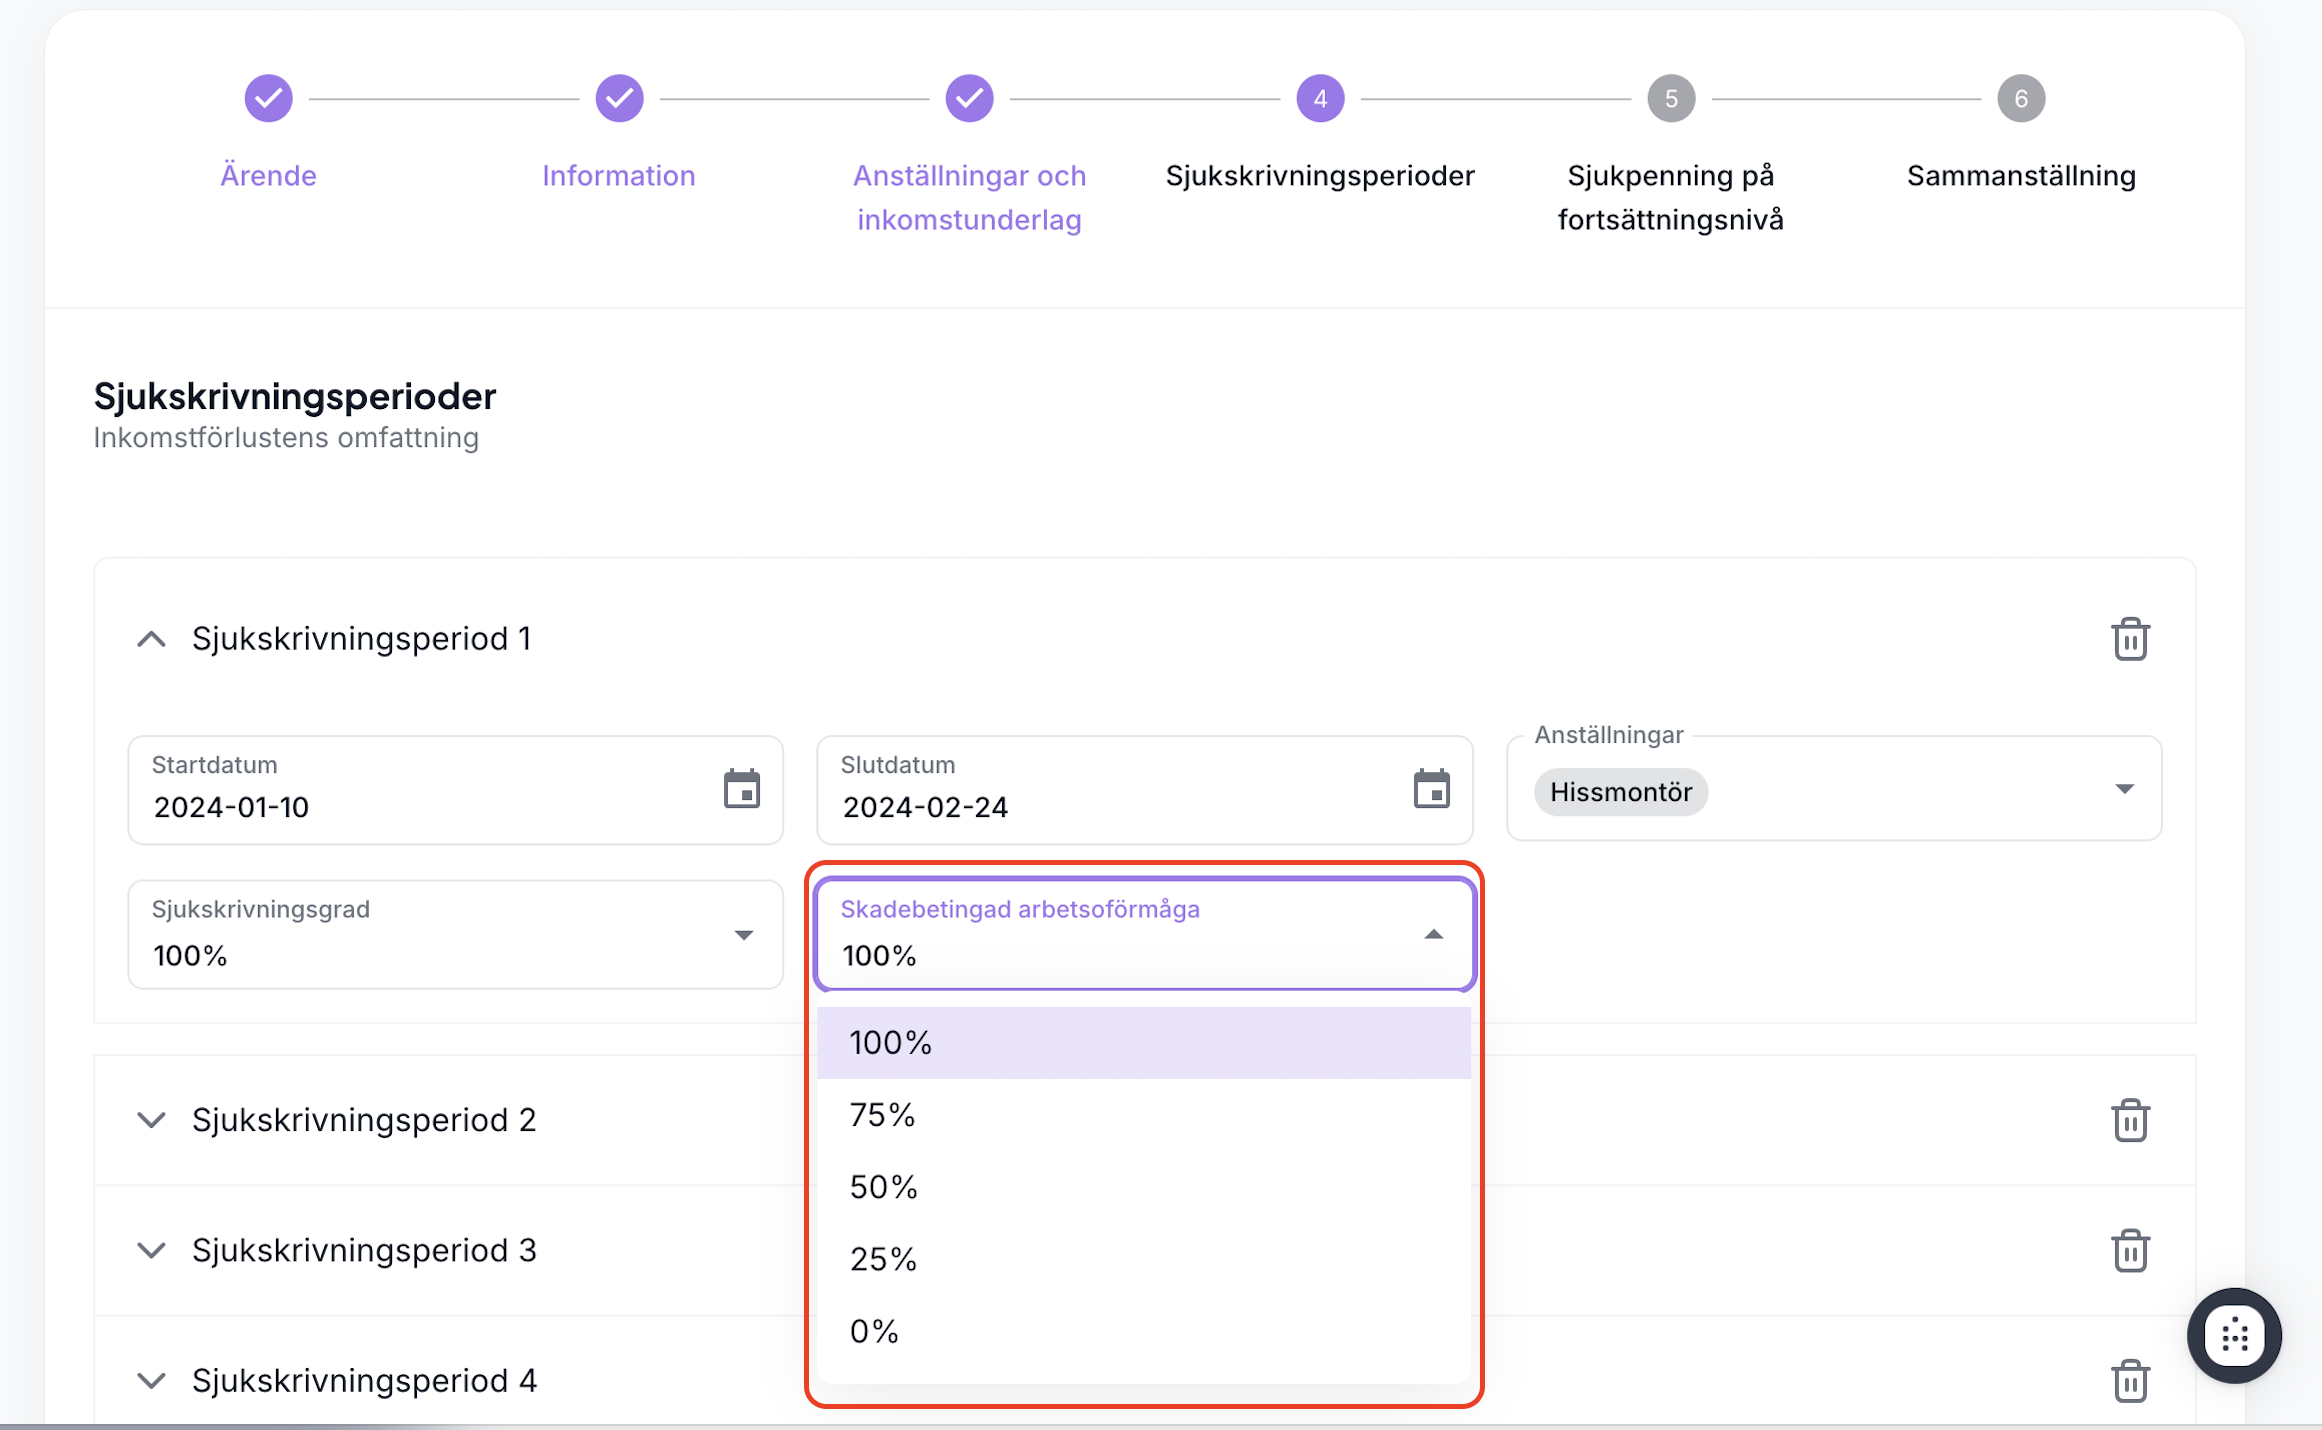Collapse Sjukskrivningsperiod 1 section

[151, 639]
